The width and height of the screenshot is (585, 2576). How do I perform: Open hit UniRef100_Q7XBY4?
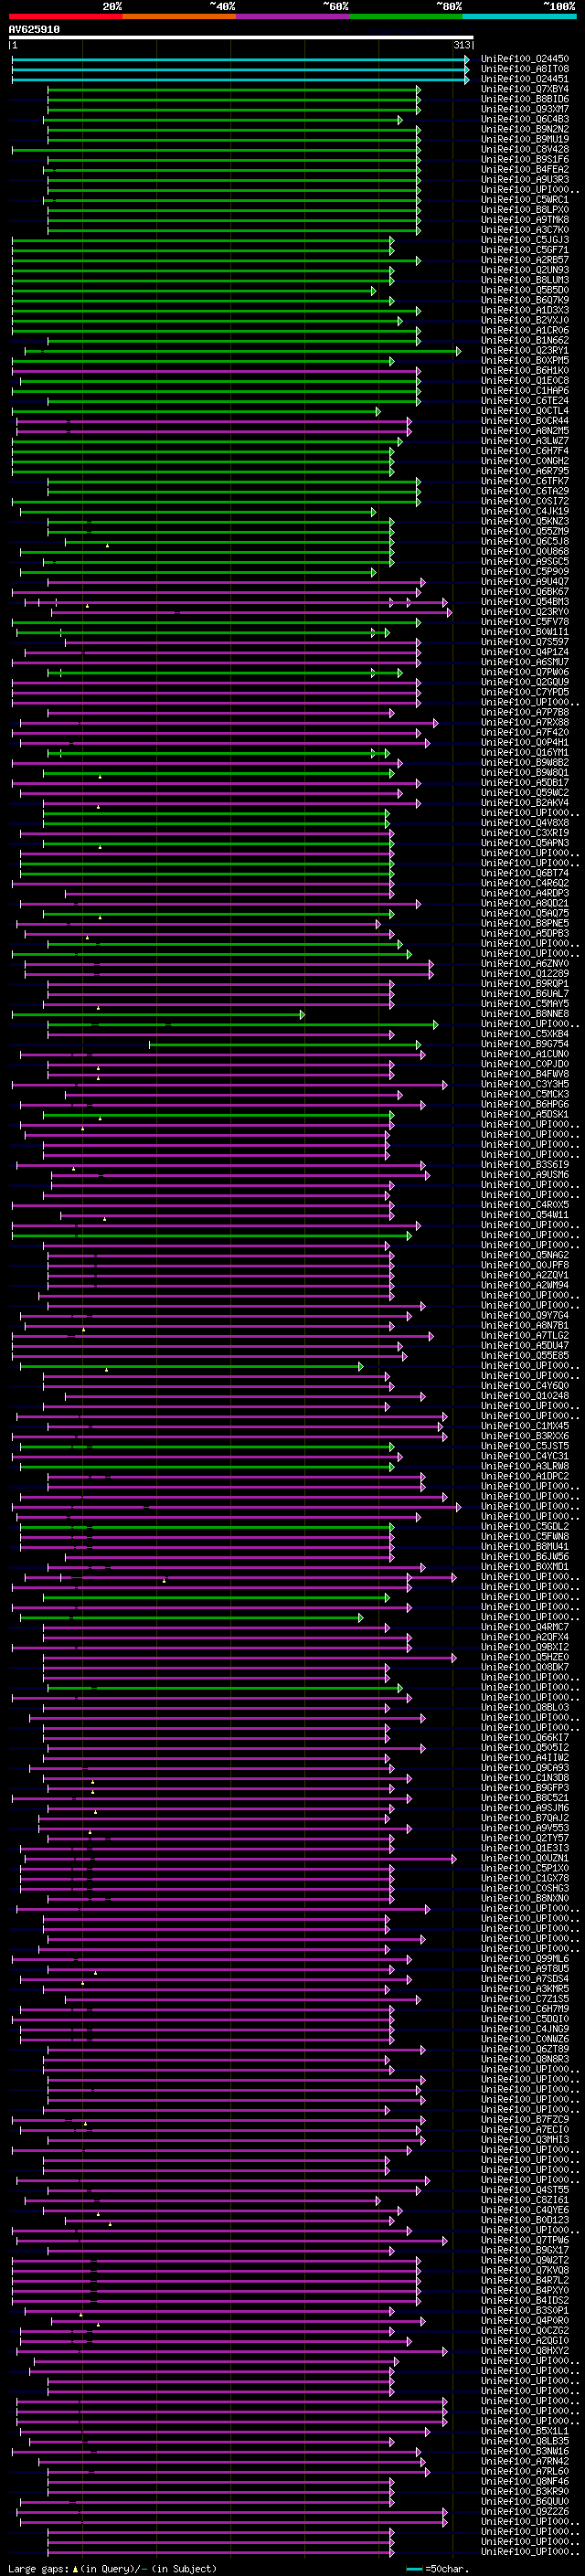(525, 89)
